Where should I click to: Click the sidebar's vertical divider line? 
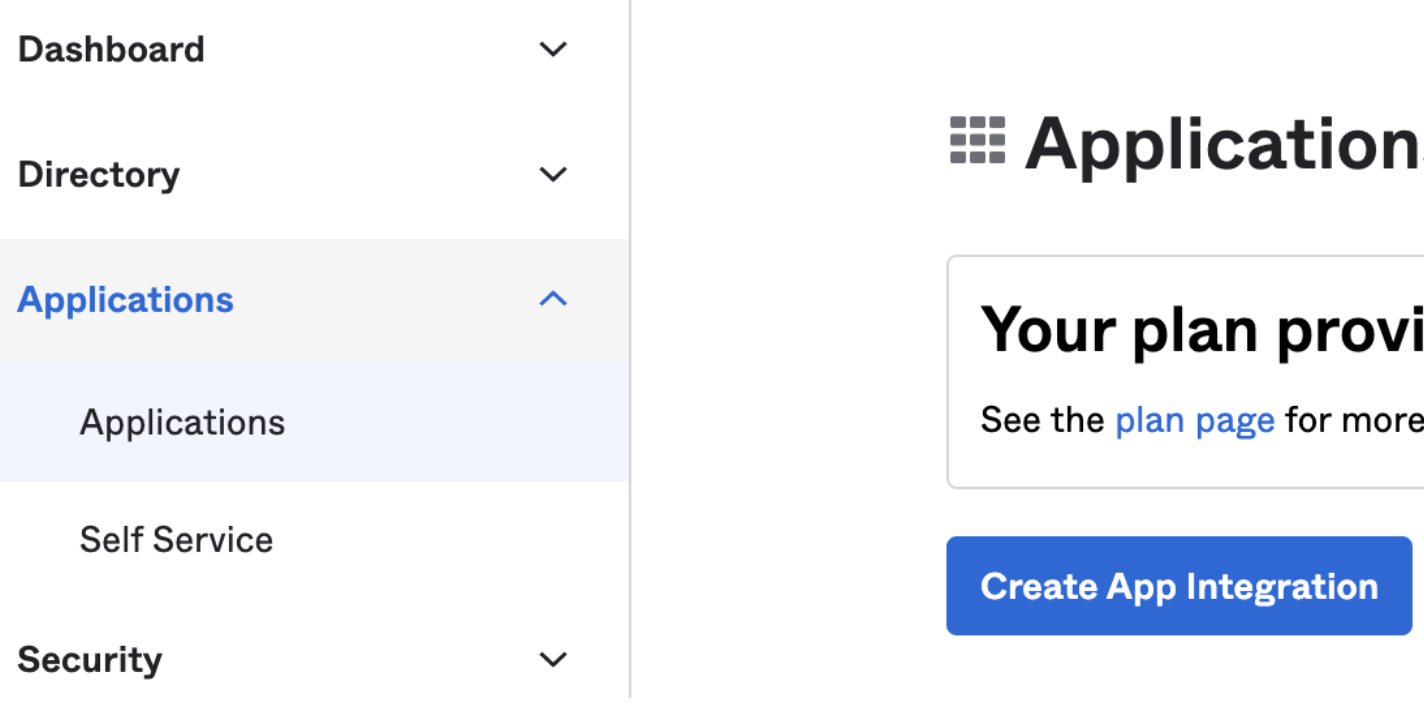pyautogui.click(x=630, y=350)
